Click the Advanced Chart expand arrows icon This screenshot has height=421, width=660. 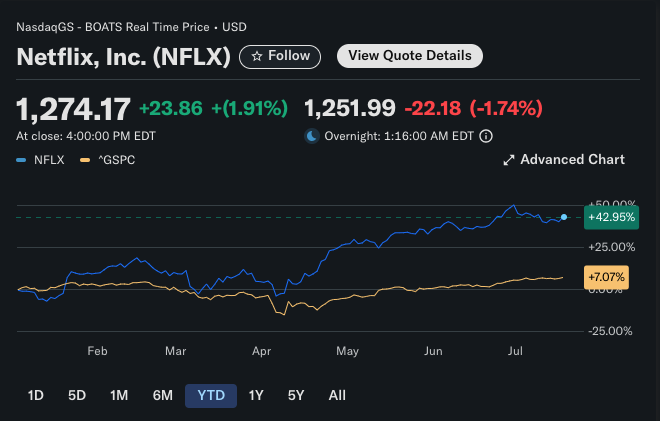(509, 160)
